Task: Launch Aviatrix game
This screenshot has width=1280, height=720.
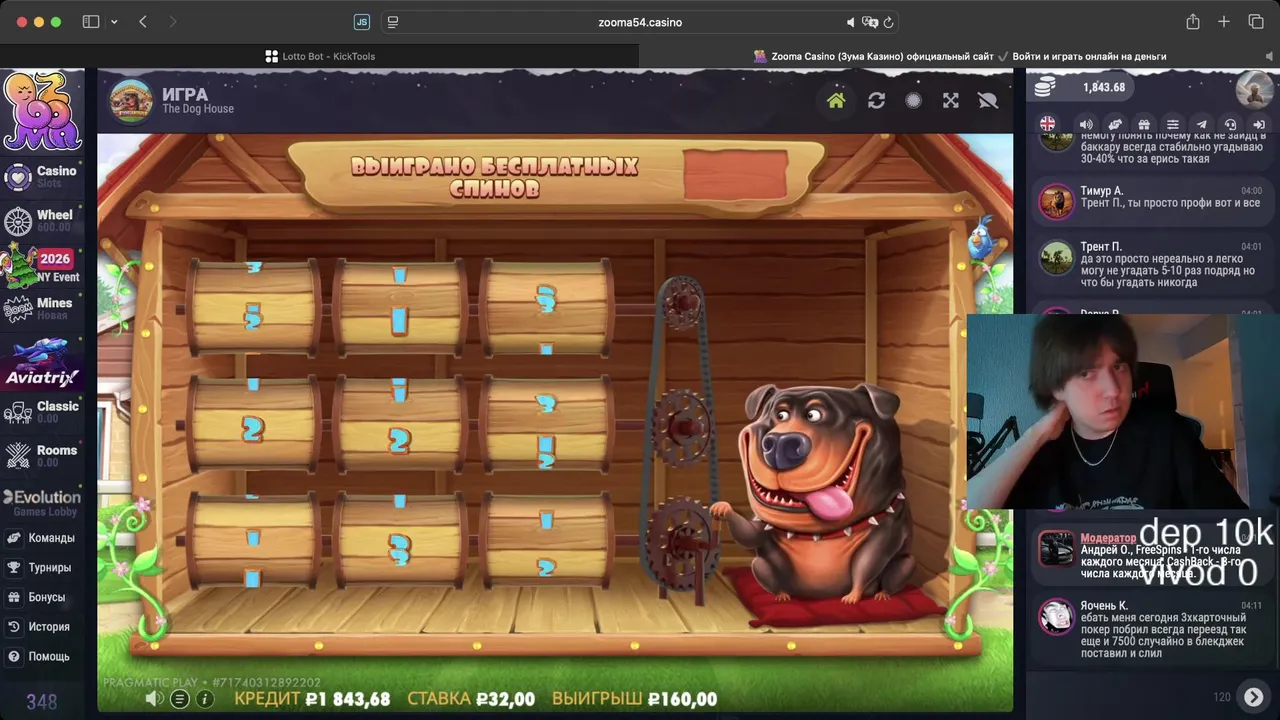Action: [42, 364]
